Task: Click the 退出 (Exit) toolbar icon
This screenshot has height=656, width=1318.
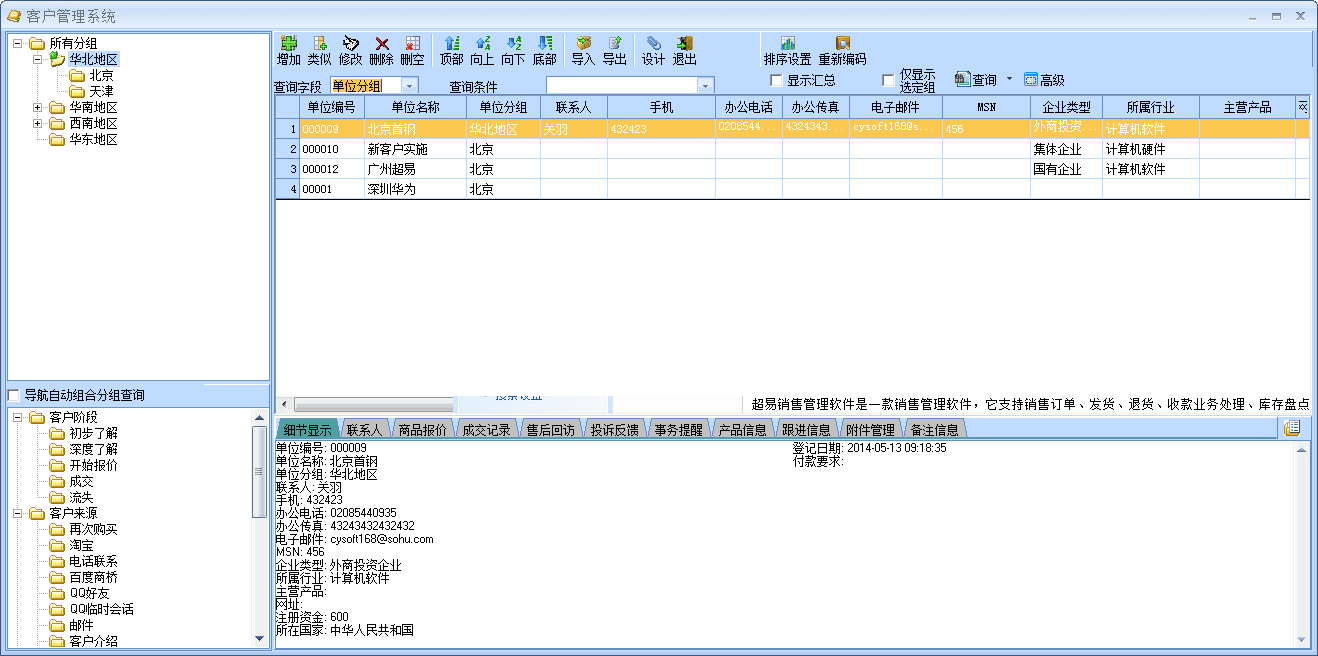Action: (684, 44)
